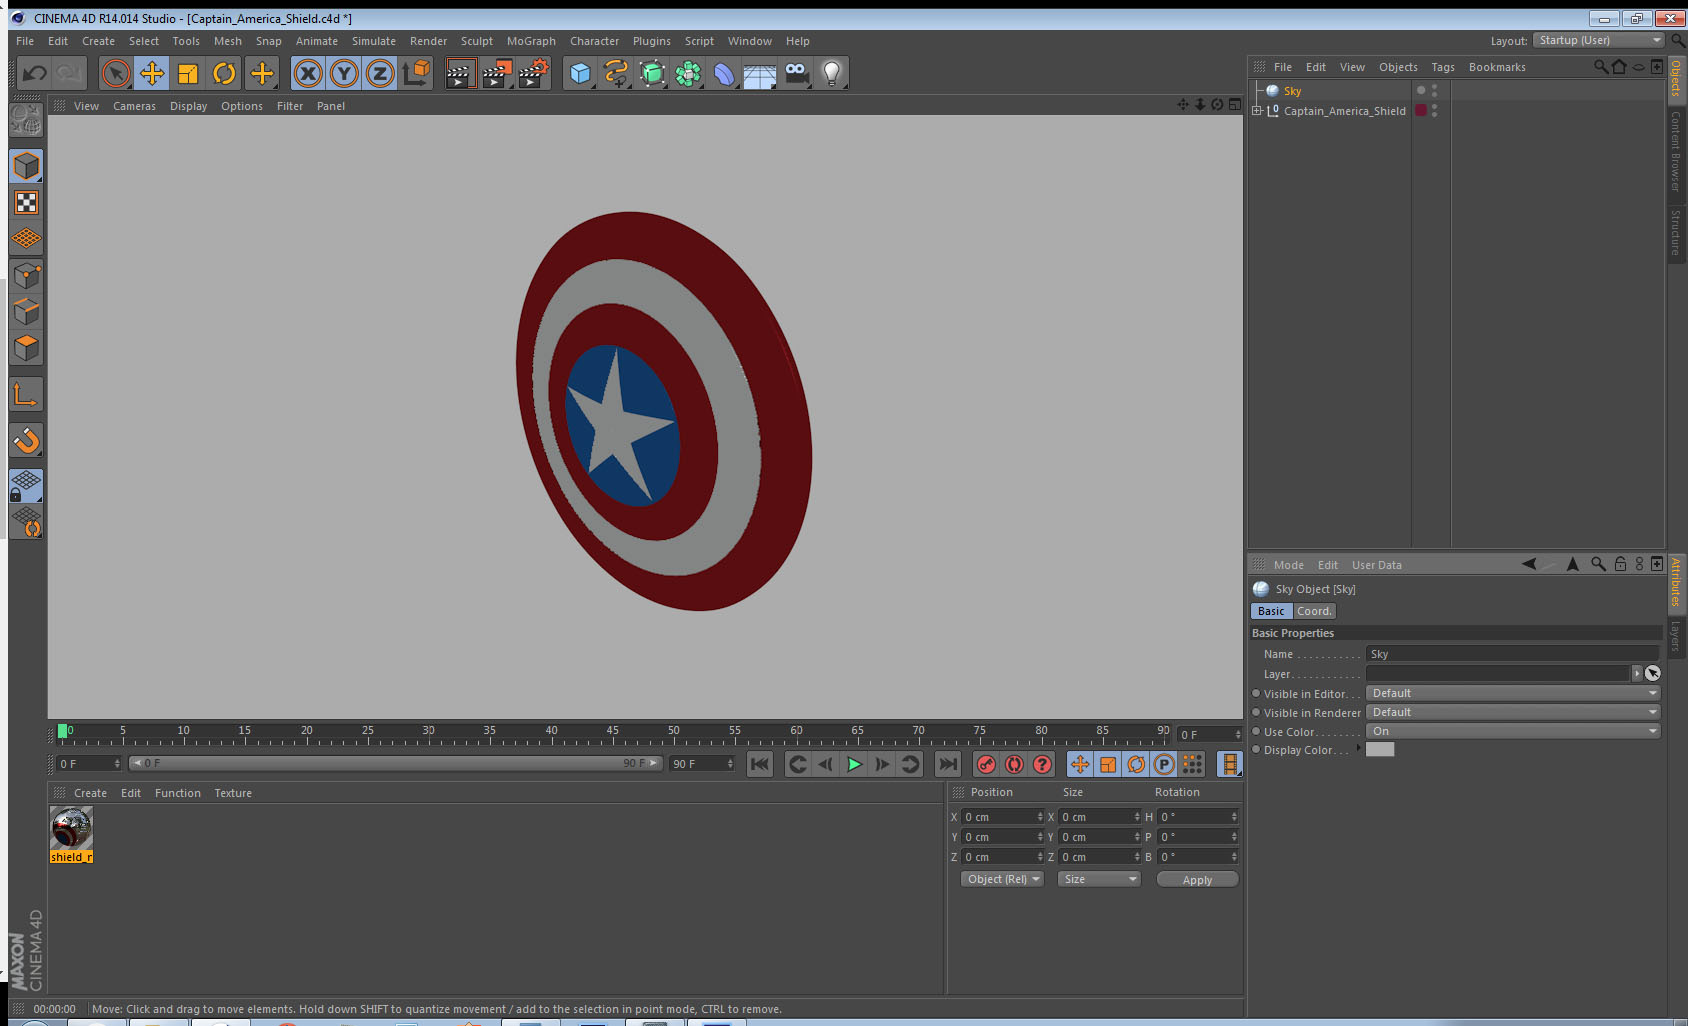
Task: Click the Position X input field
Action: [x=1003, y=817]
